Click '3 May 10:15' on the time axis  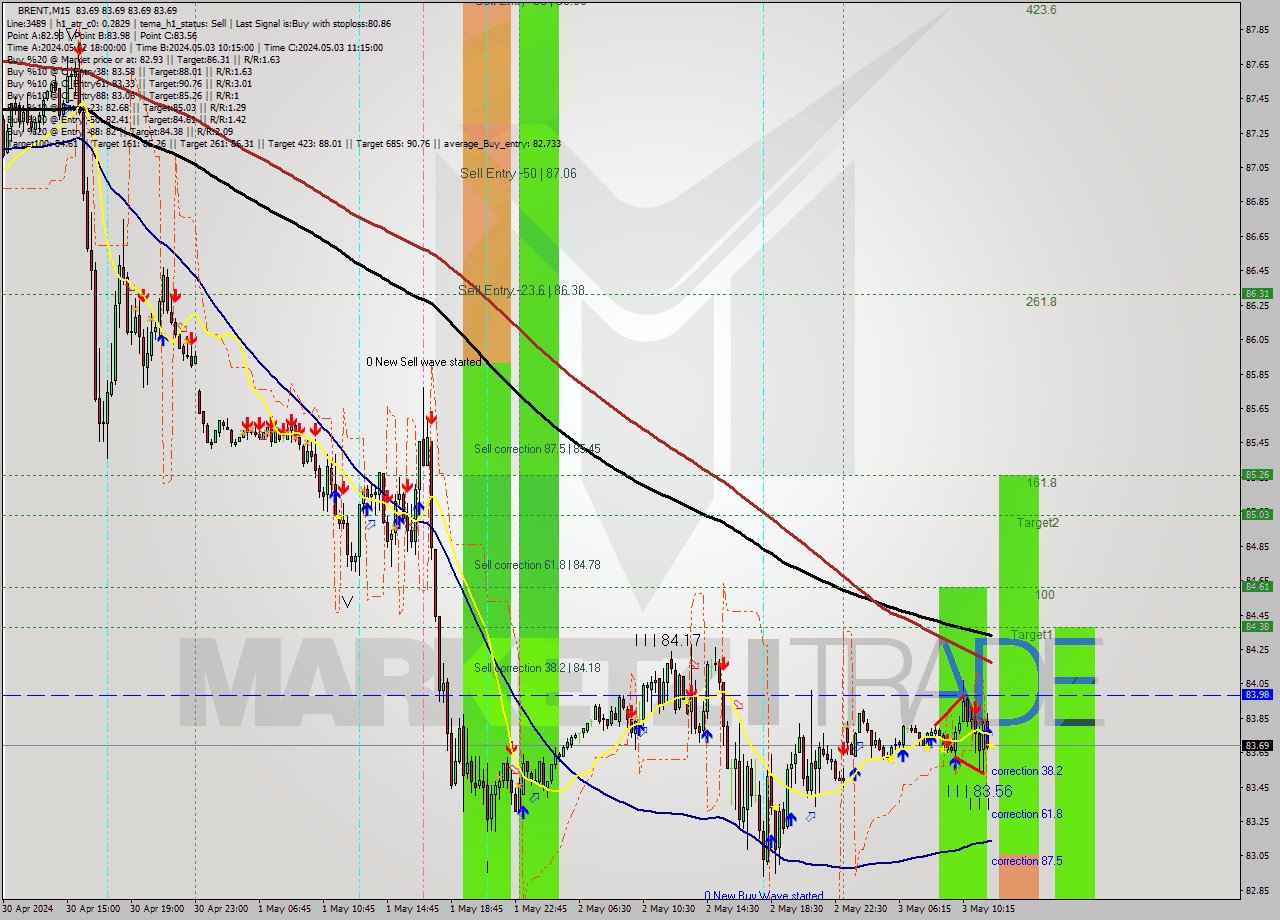tap(989, 909)
